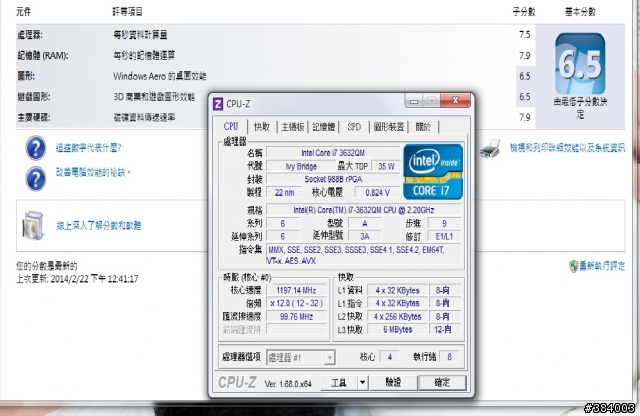Click the 倍頻 value x 12.0 ( 12 - 32 )
This screenshot has height=416, width=640.
[296, 303]
